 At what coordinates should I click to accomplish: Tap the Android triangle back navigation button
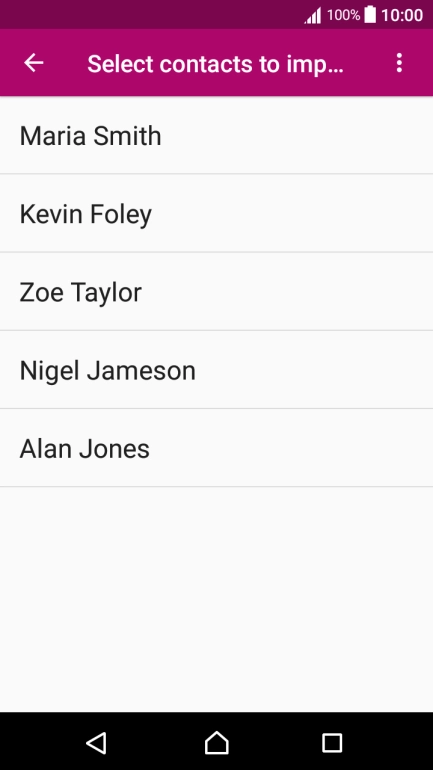click(x=96, y=742)
